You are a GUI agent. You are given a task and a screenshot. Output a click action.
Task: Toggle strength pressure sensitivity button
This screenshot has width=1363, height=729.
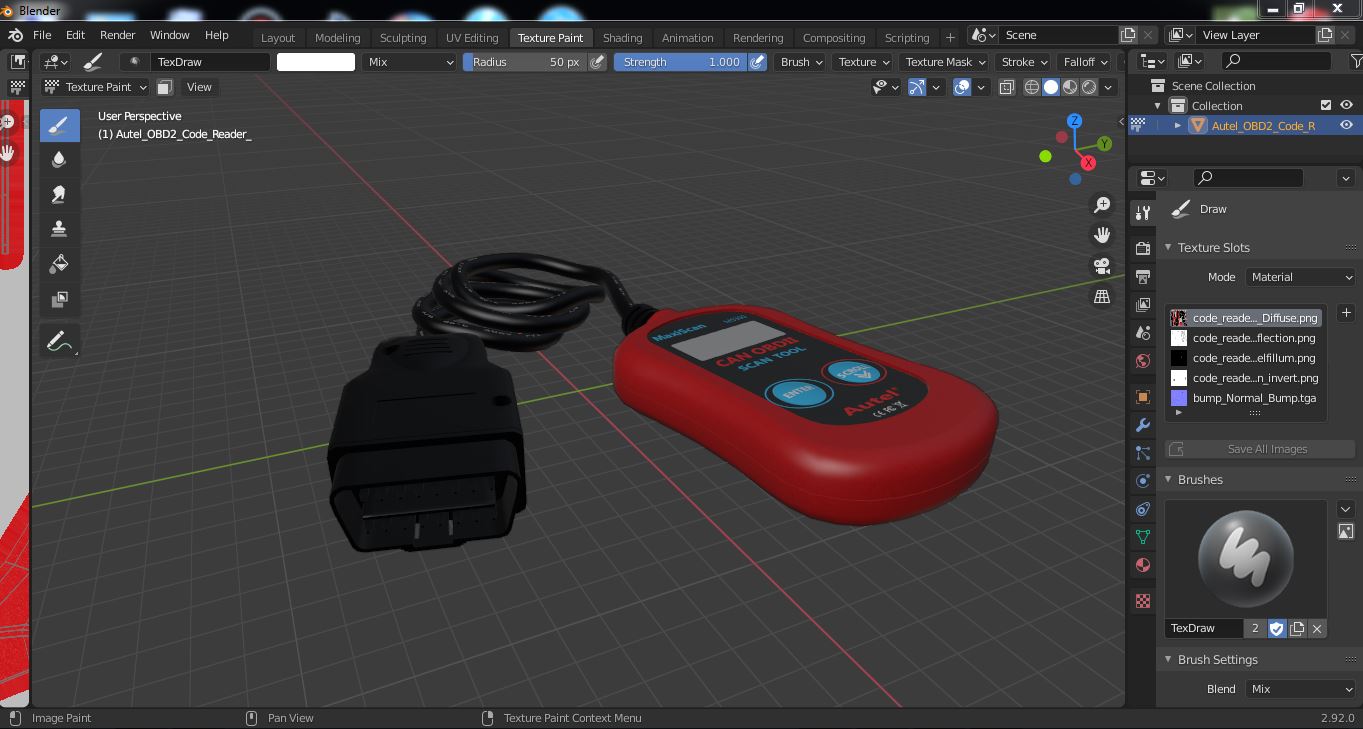758,62
